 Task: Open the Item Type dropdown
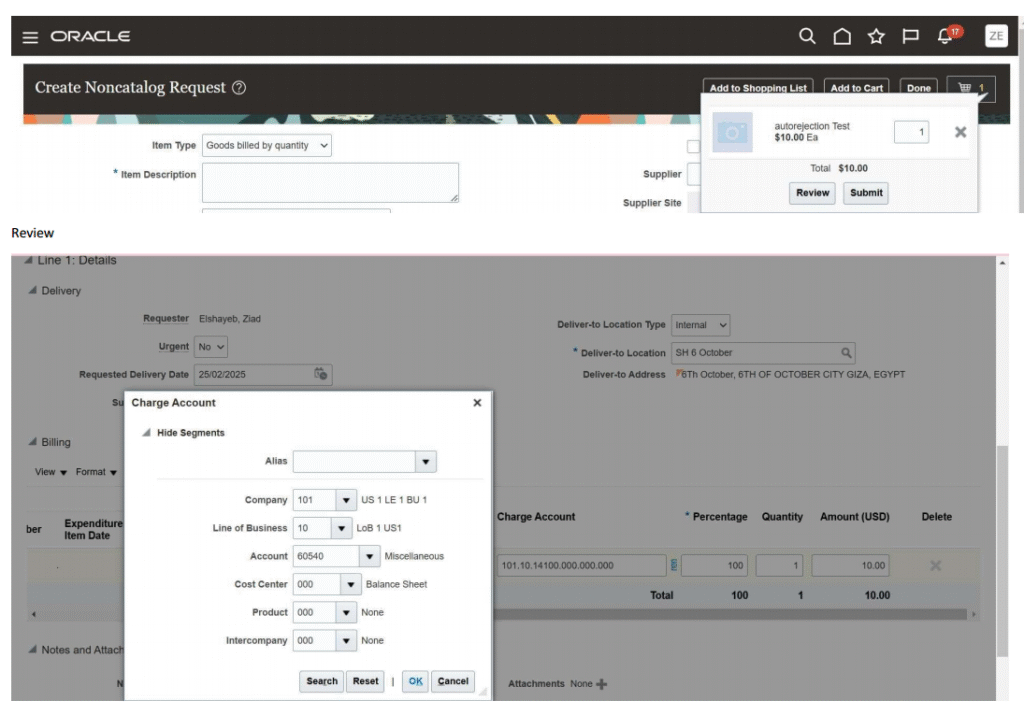266,145
